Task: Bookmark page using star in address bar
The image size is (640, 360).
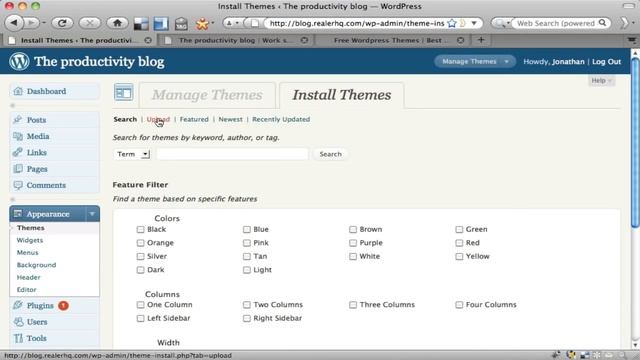Action: point(451,23)
